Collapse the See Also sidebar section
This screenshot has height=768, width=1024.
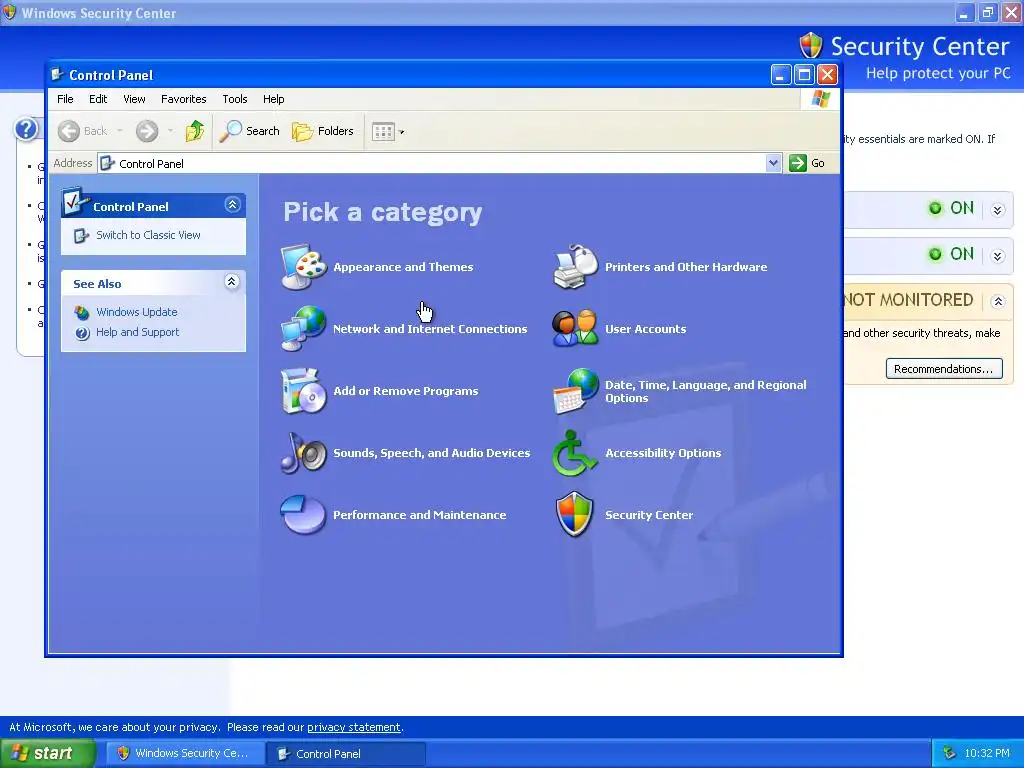coord(231,281)
